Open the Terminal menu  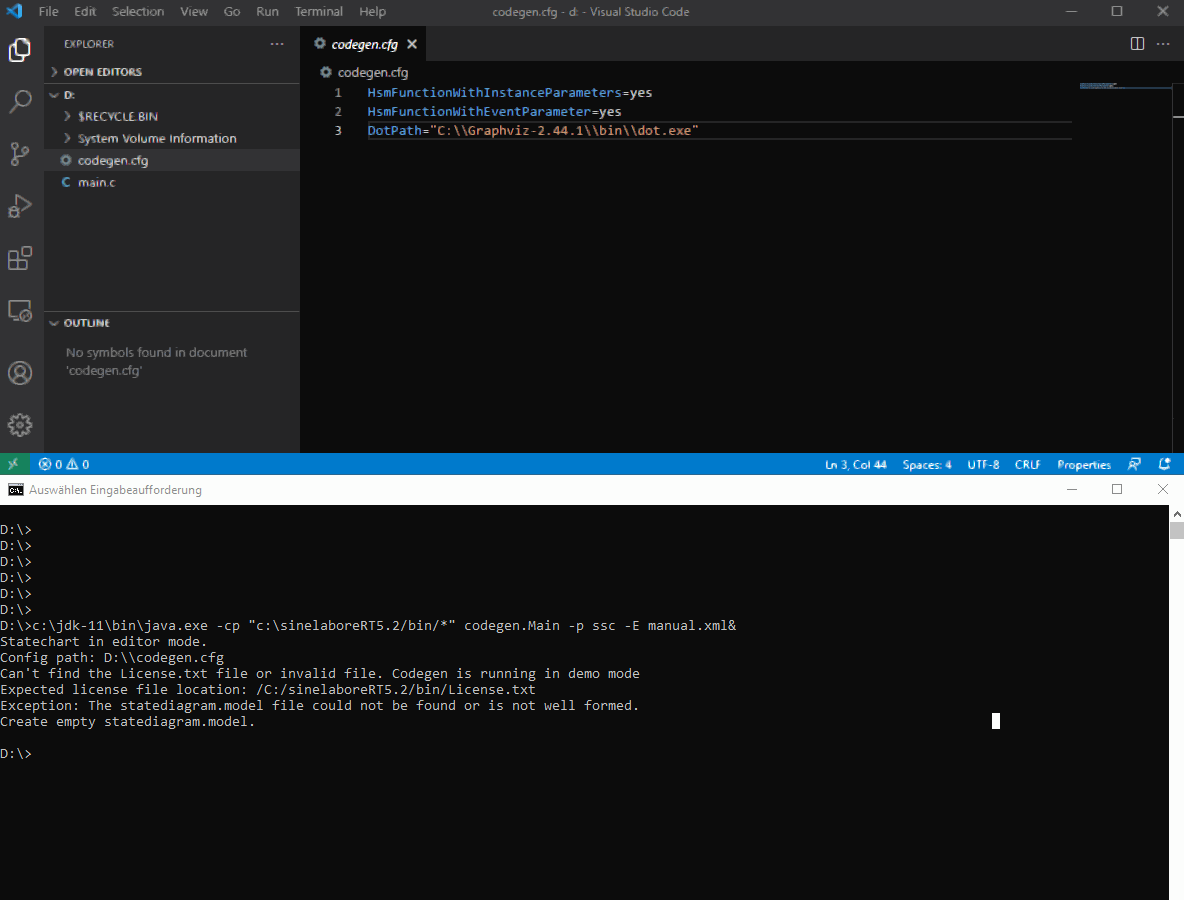click(318, 12)
